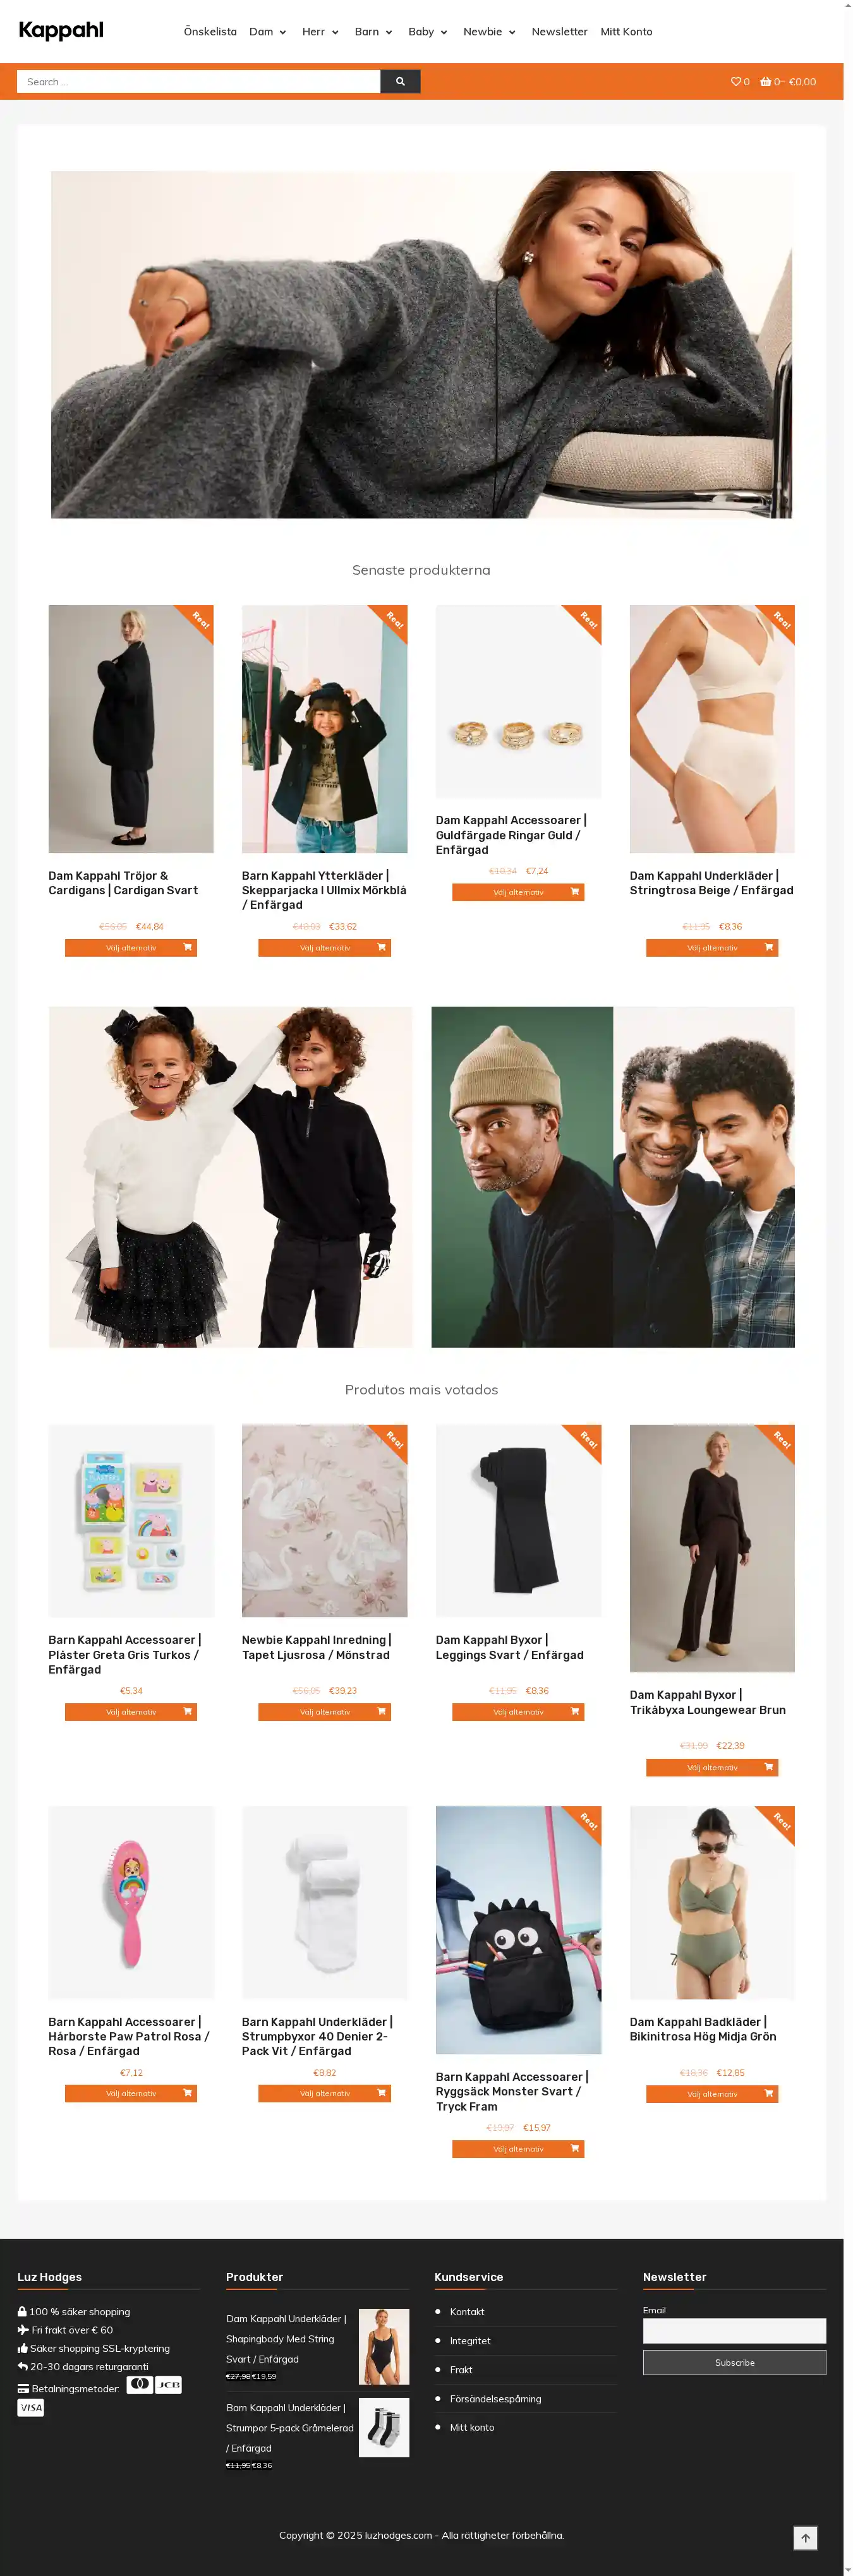853x2576 pixels.
Task: Open the Försändelsespårning link
Action: pos(495,2398)
